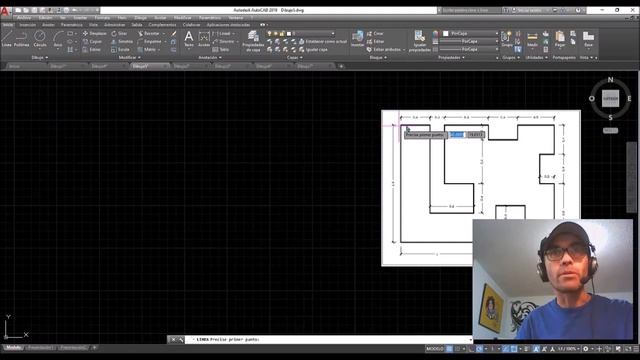Click the command line input field

coord(329,339)
